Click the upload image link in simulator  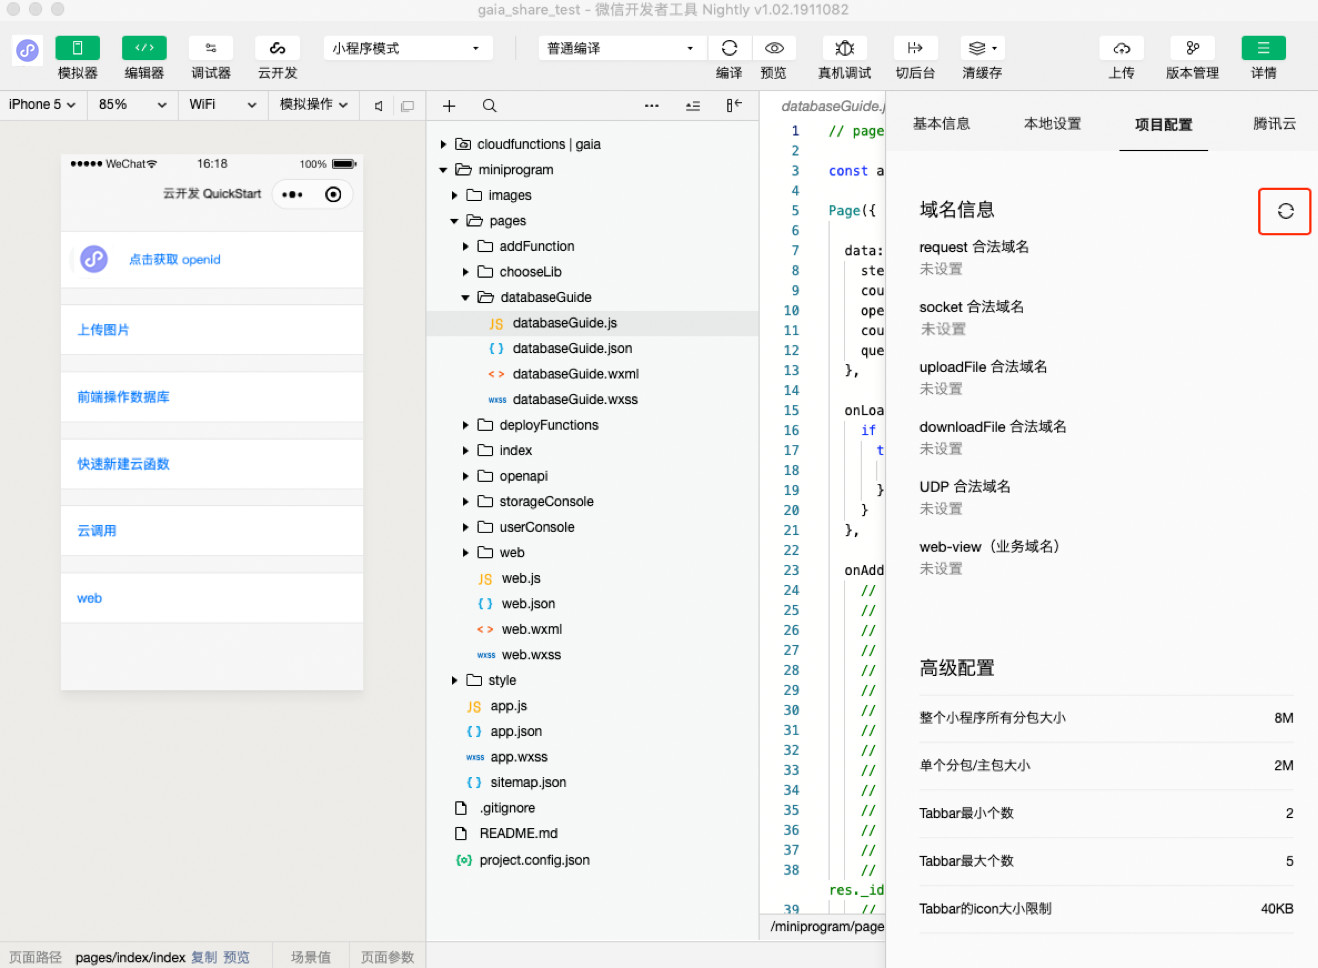[103, 330]
